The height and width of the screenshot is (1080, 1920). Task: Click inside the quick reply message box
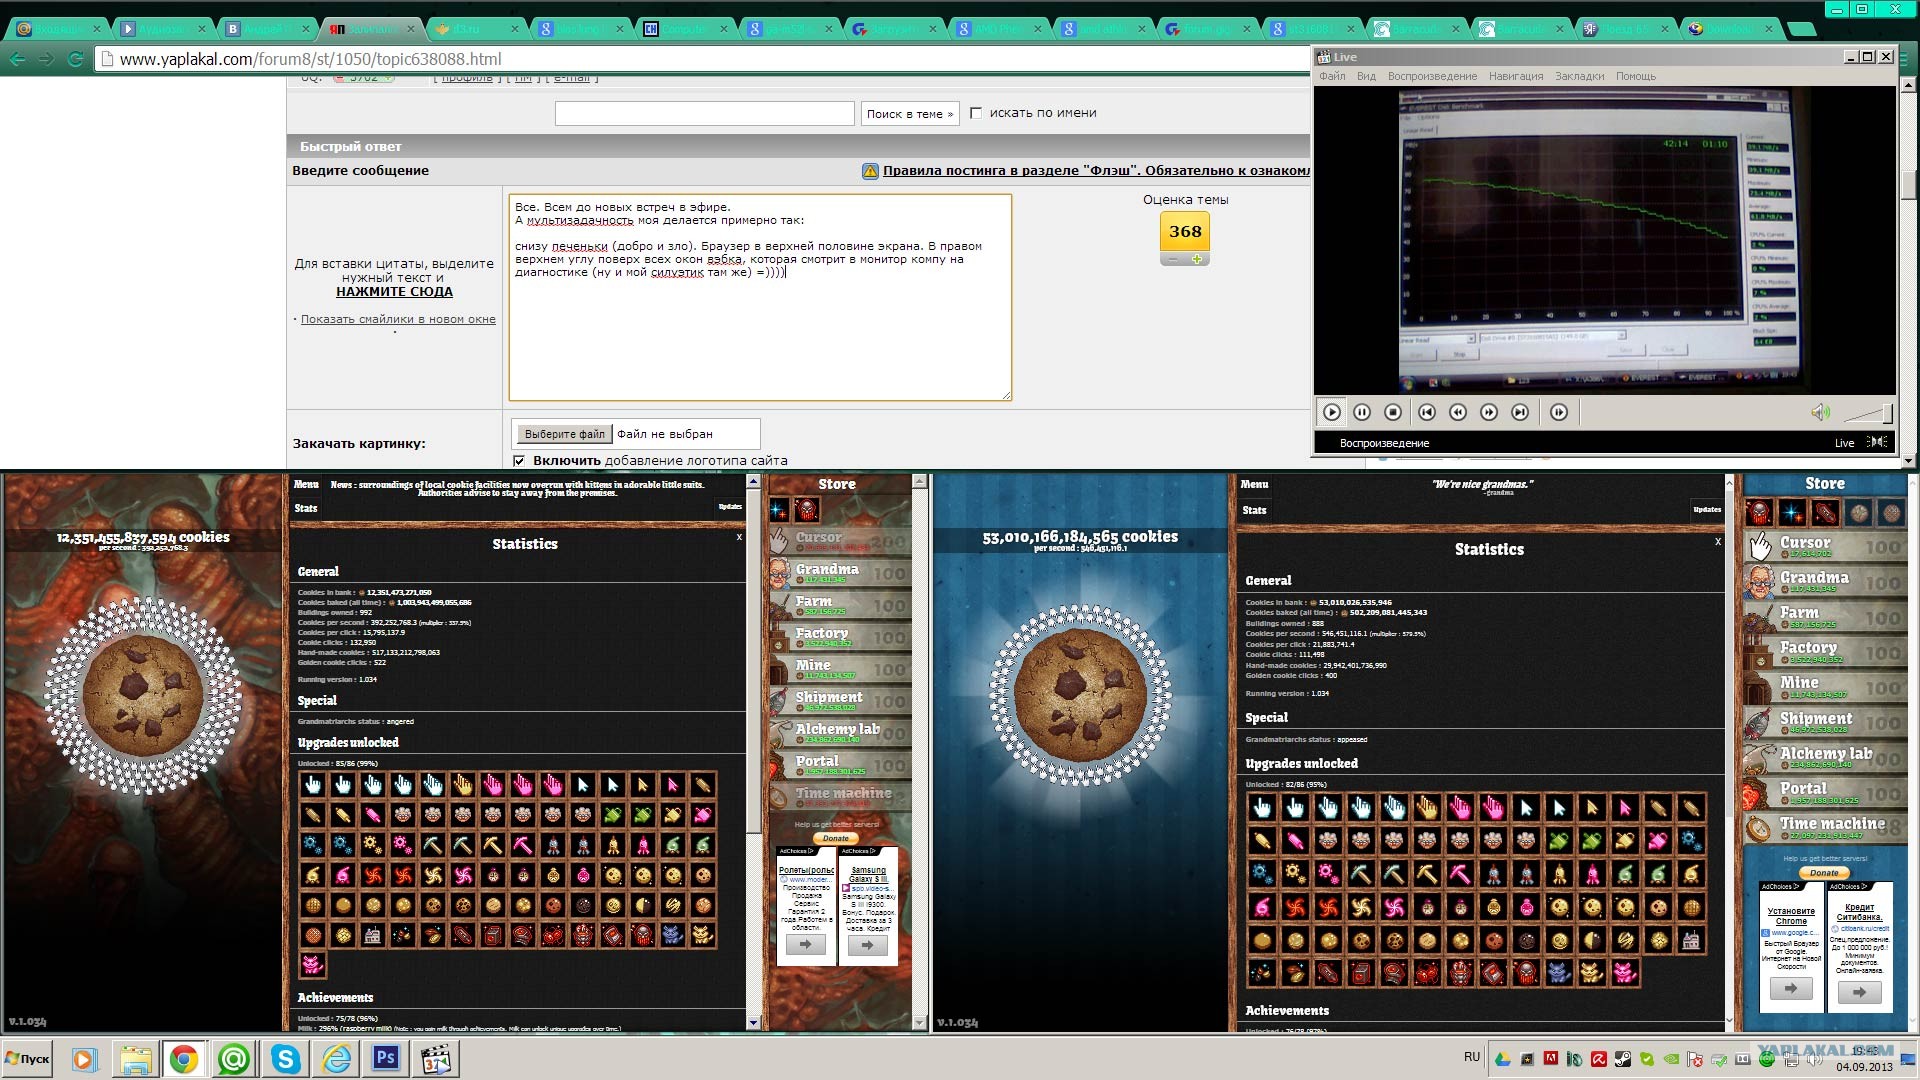pyautogui.click(x=760, y=297)
